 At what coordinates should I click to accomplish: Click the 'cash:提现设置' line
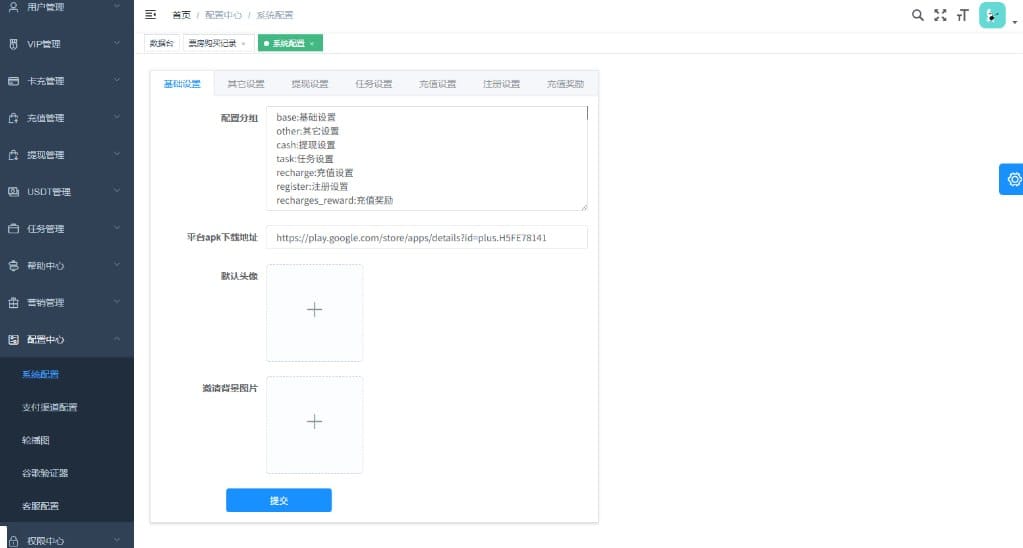(305, 145)
